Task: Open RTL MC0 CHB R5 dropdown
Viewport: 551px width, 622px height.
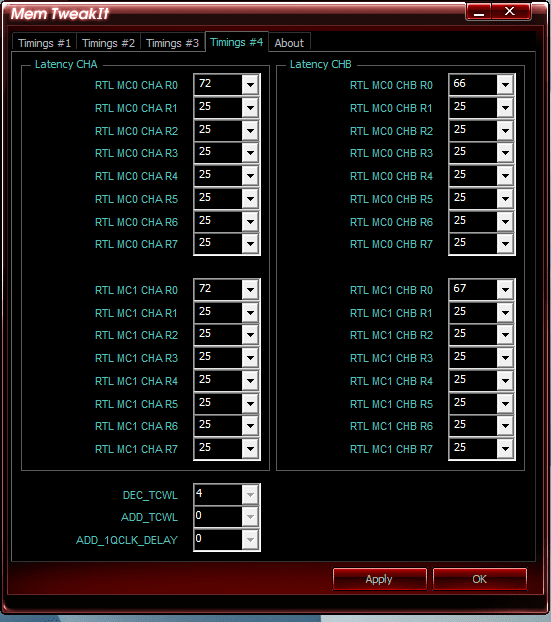Action: [x=505, y=199]
